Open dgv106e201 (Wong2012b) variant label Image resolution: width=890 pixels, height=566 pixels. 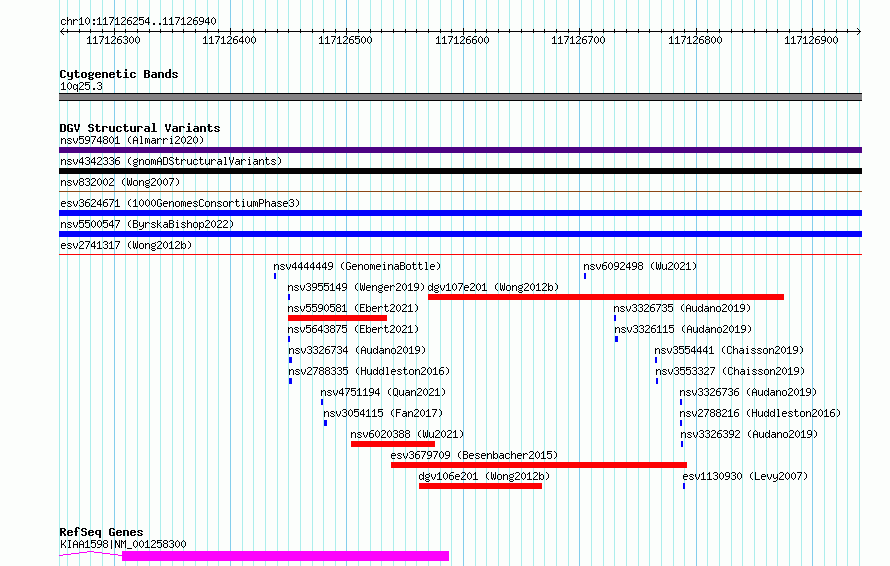[484, 476]
